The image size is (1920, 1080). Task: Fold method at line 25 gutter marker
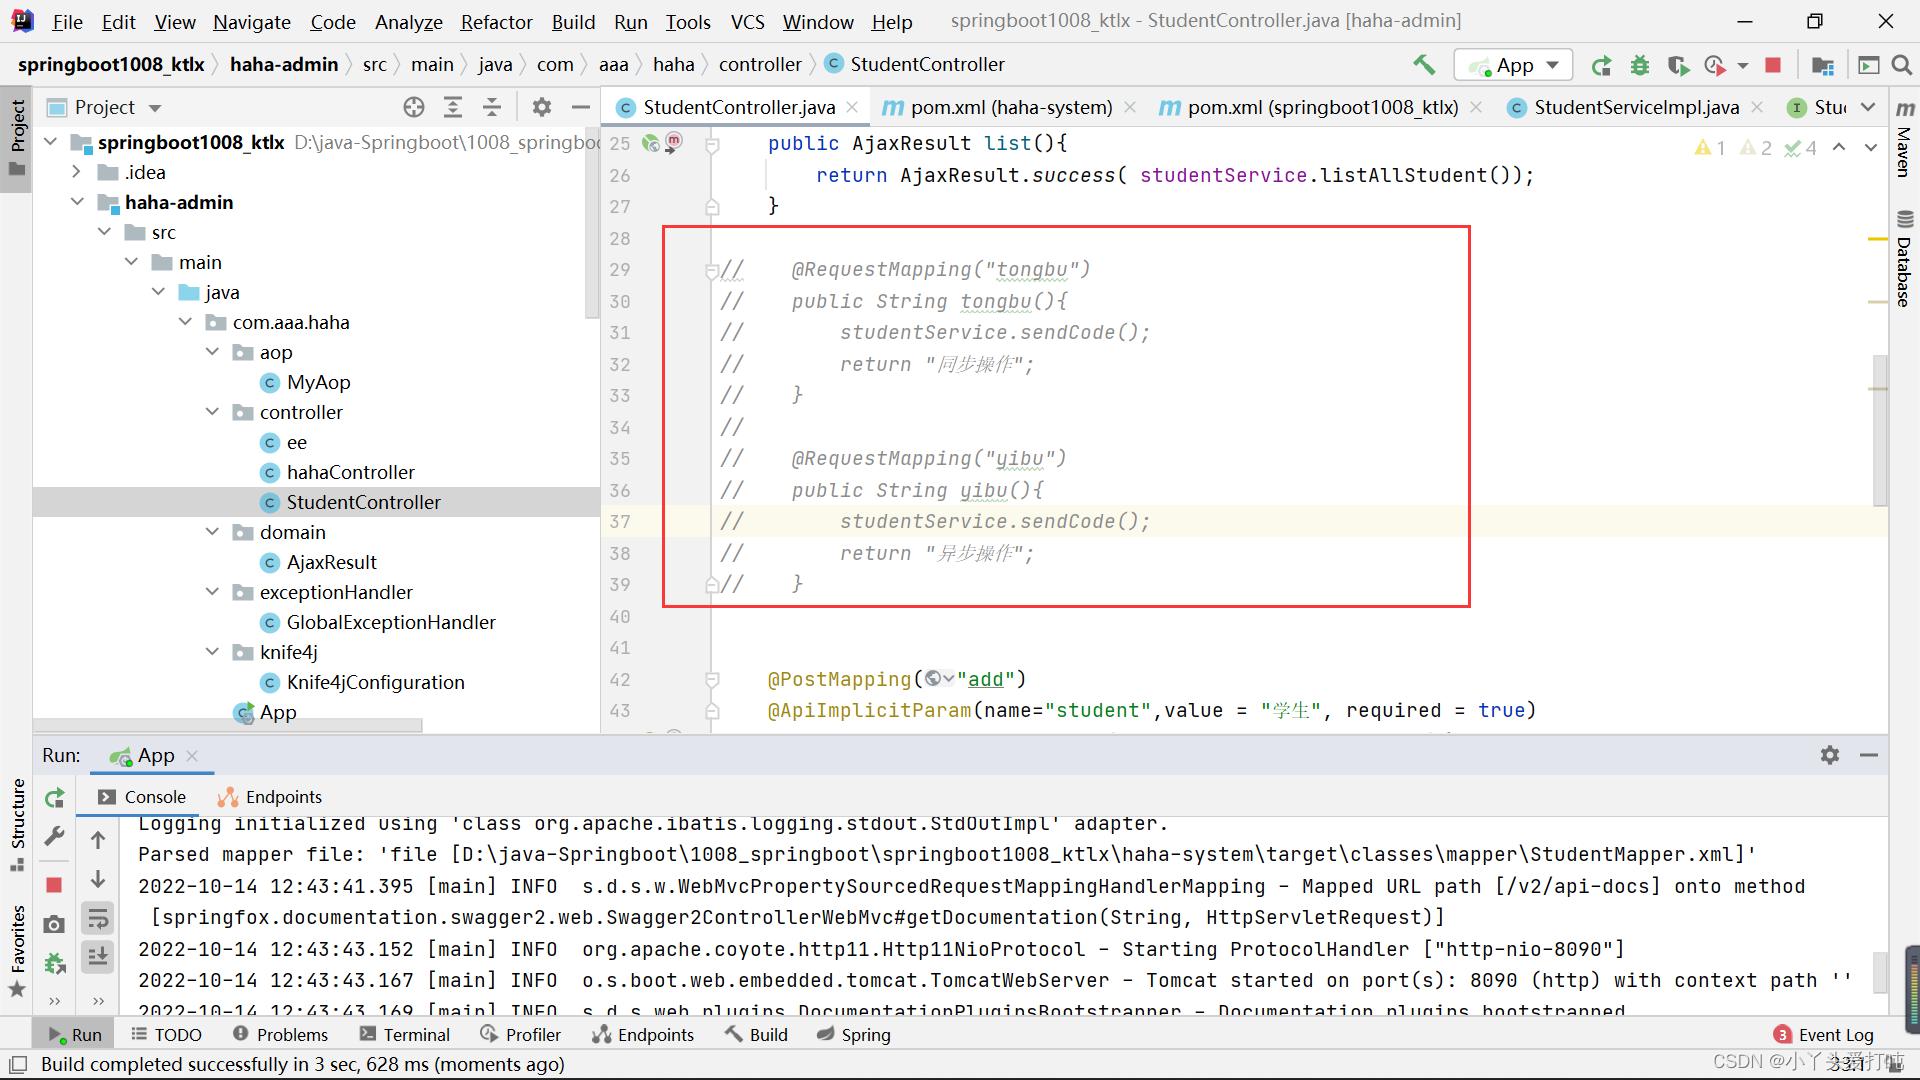[x=712, y=144]
